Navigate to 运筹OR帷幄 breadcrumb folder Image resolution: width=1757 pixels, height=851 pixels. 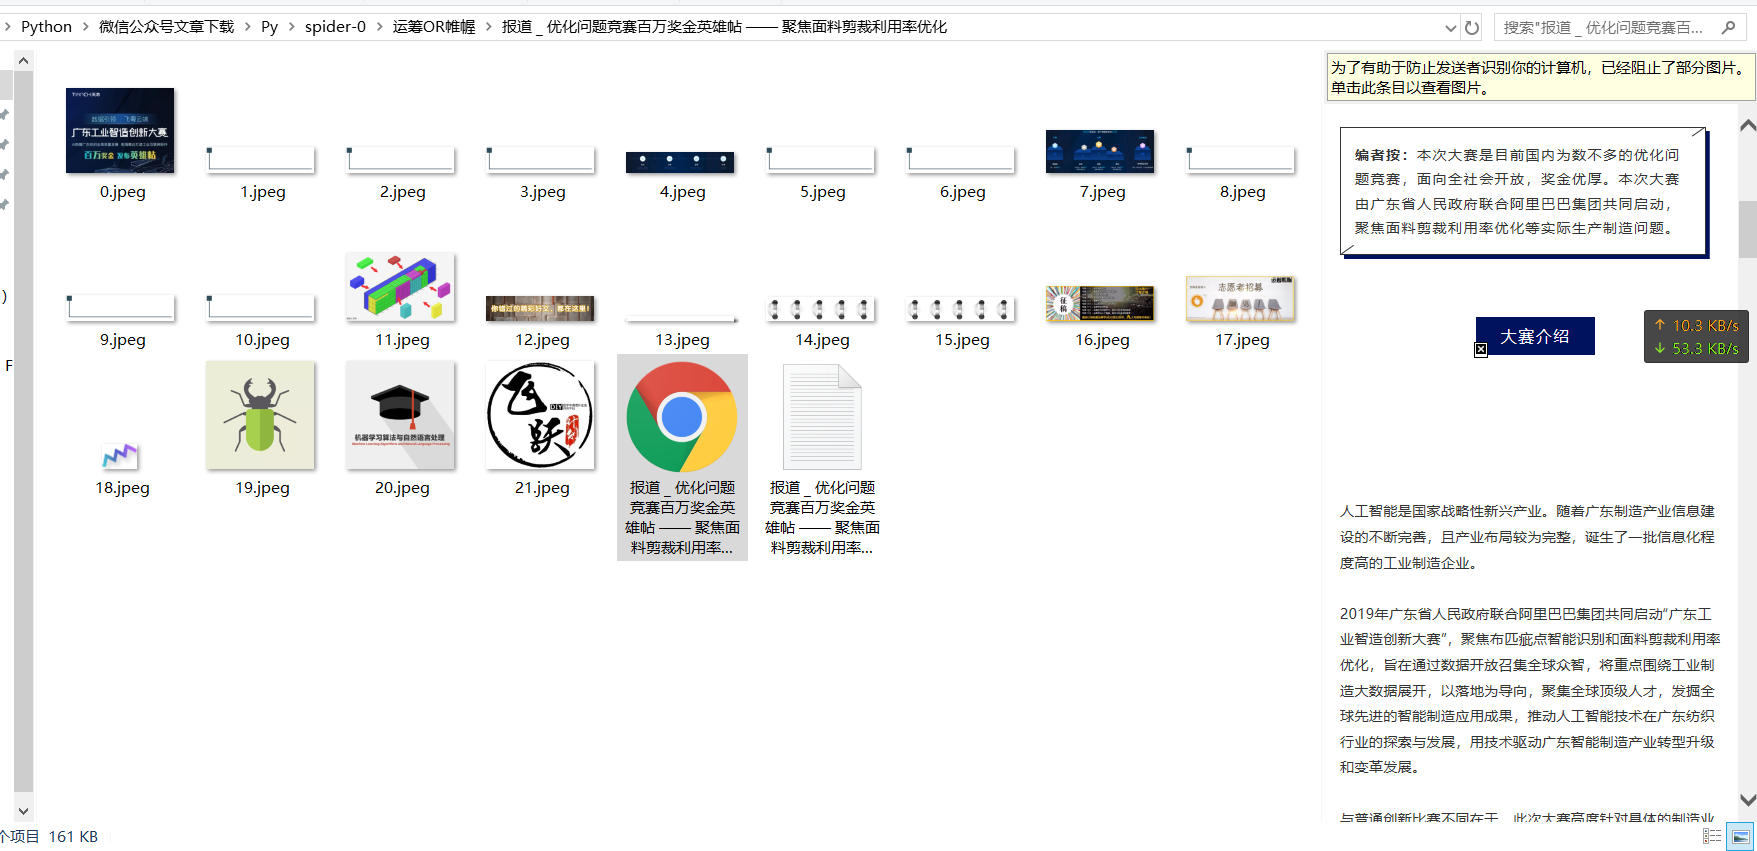point(434,27)
